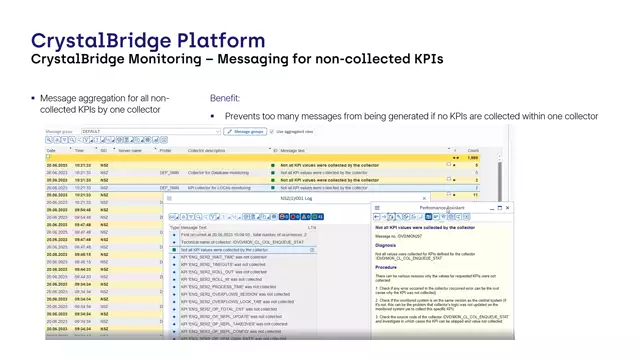Click the green success-count icon in Log toolbar
The image size is (640, 360).
[318, 217]
